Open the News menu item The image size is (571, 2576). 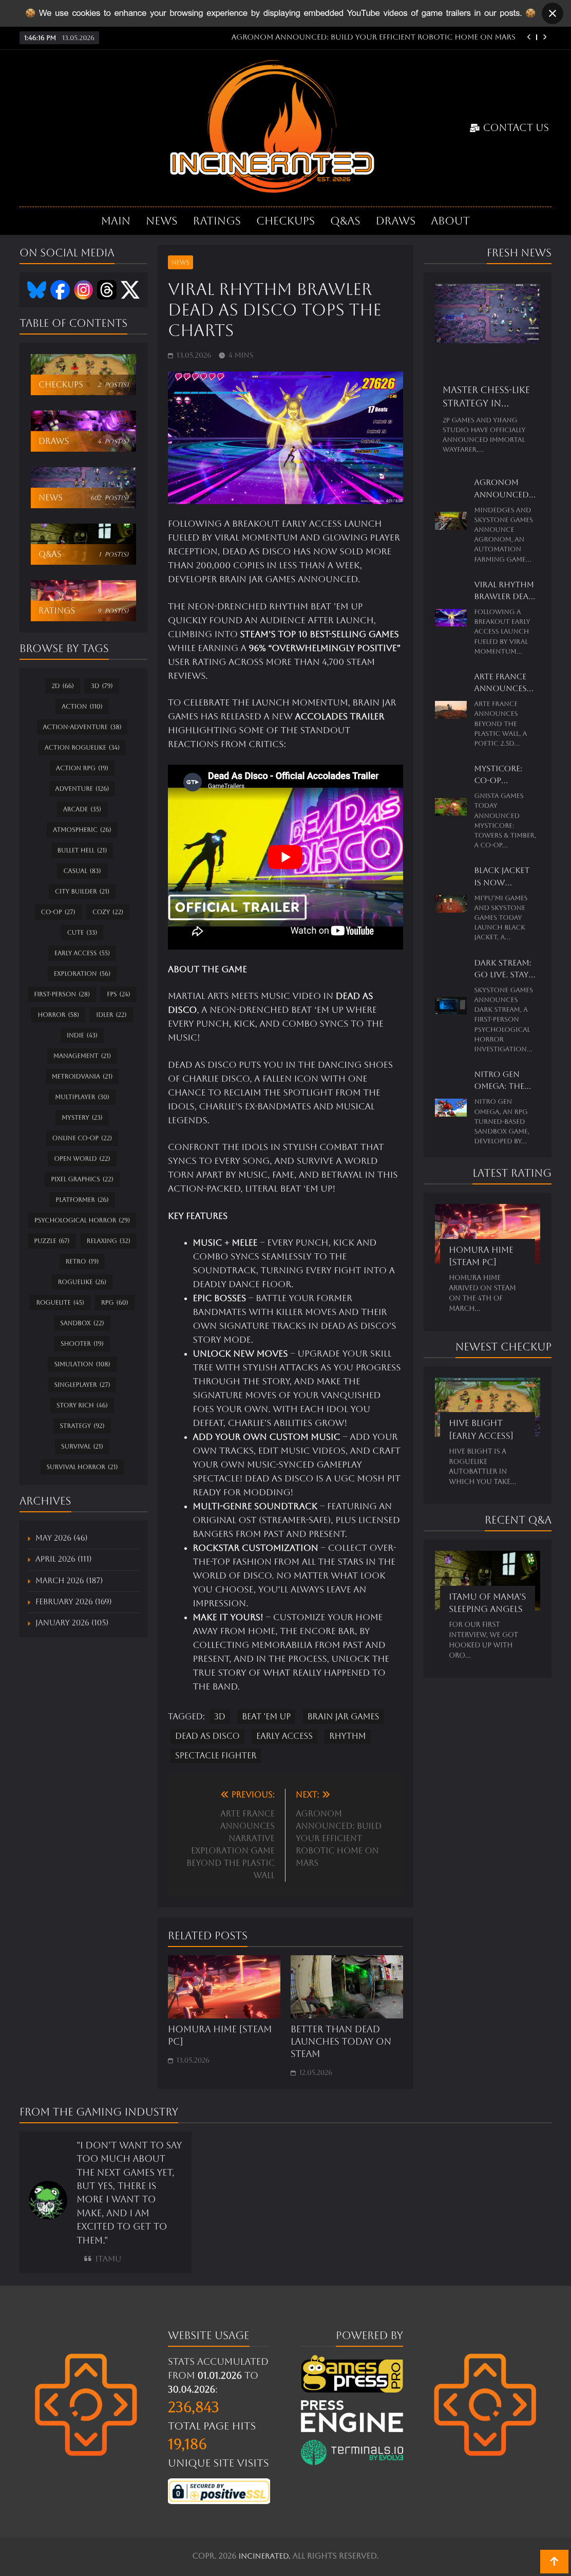click(x=161, y=221)
